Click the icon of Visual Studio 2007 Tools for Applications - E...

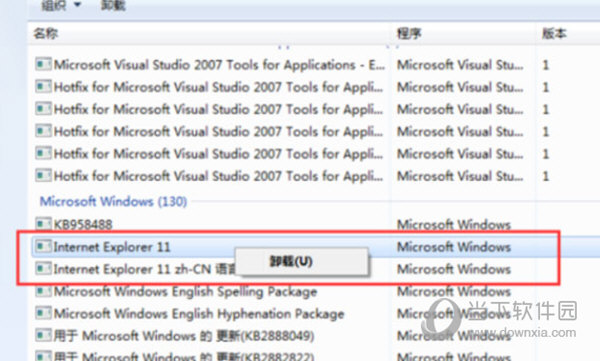point(43,64)
